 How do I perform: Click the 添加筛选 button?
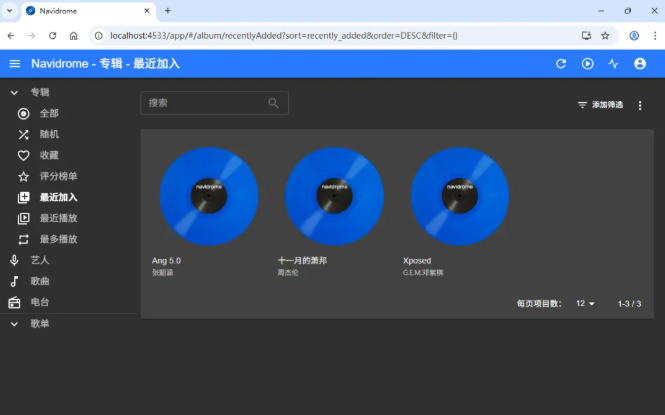(x=601, y=105)
